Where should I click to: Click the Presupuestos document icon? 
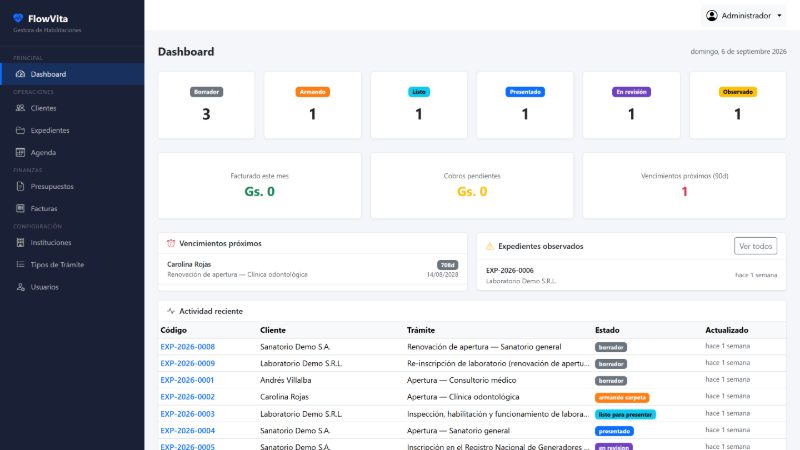coord(20,186)
